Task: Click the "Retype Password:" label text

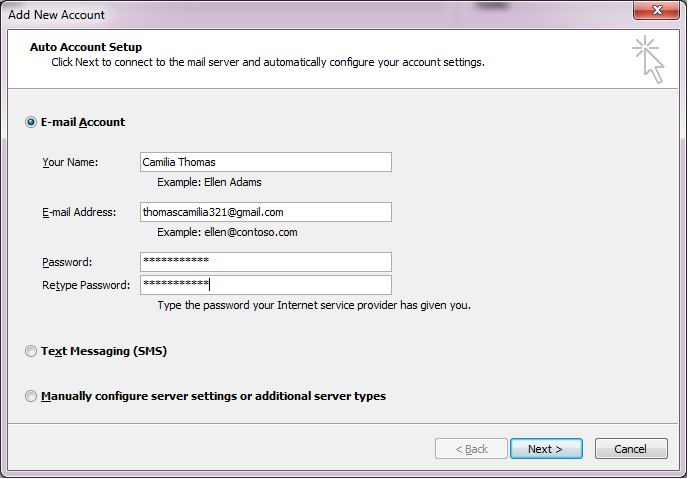Action: (x=86, y=285)
